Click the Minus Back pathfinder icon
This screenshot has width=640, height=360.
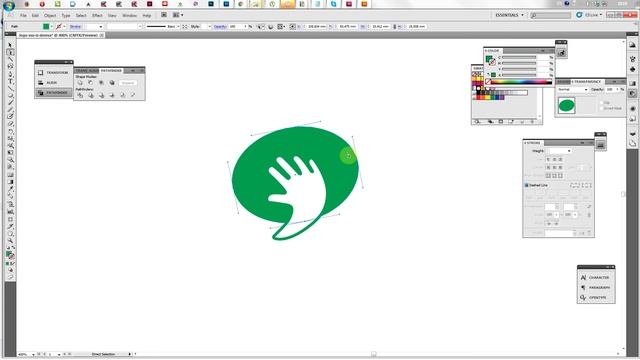[133, 95]
